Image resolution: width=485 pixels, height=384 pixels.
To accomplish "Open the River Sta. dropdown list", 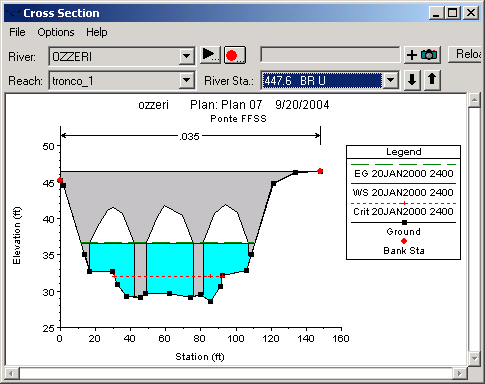I will click(x=390, y=80).
